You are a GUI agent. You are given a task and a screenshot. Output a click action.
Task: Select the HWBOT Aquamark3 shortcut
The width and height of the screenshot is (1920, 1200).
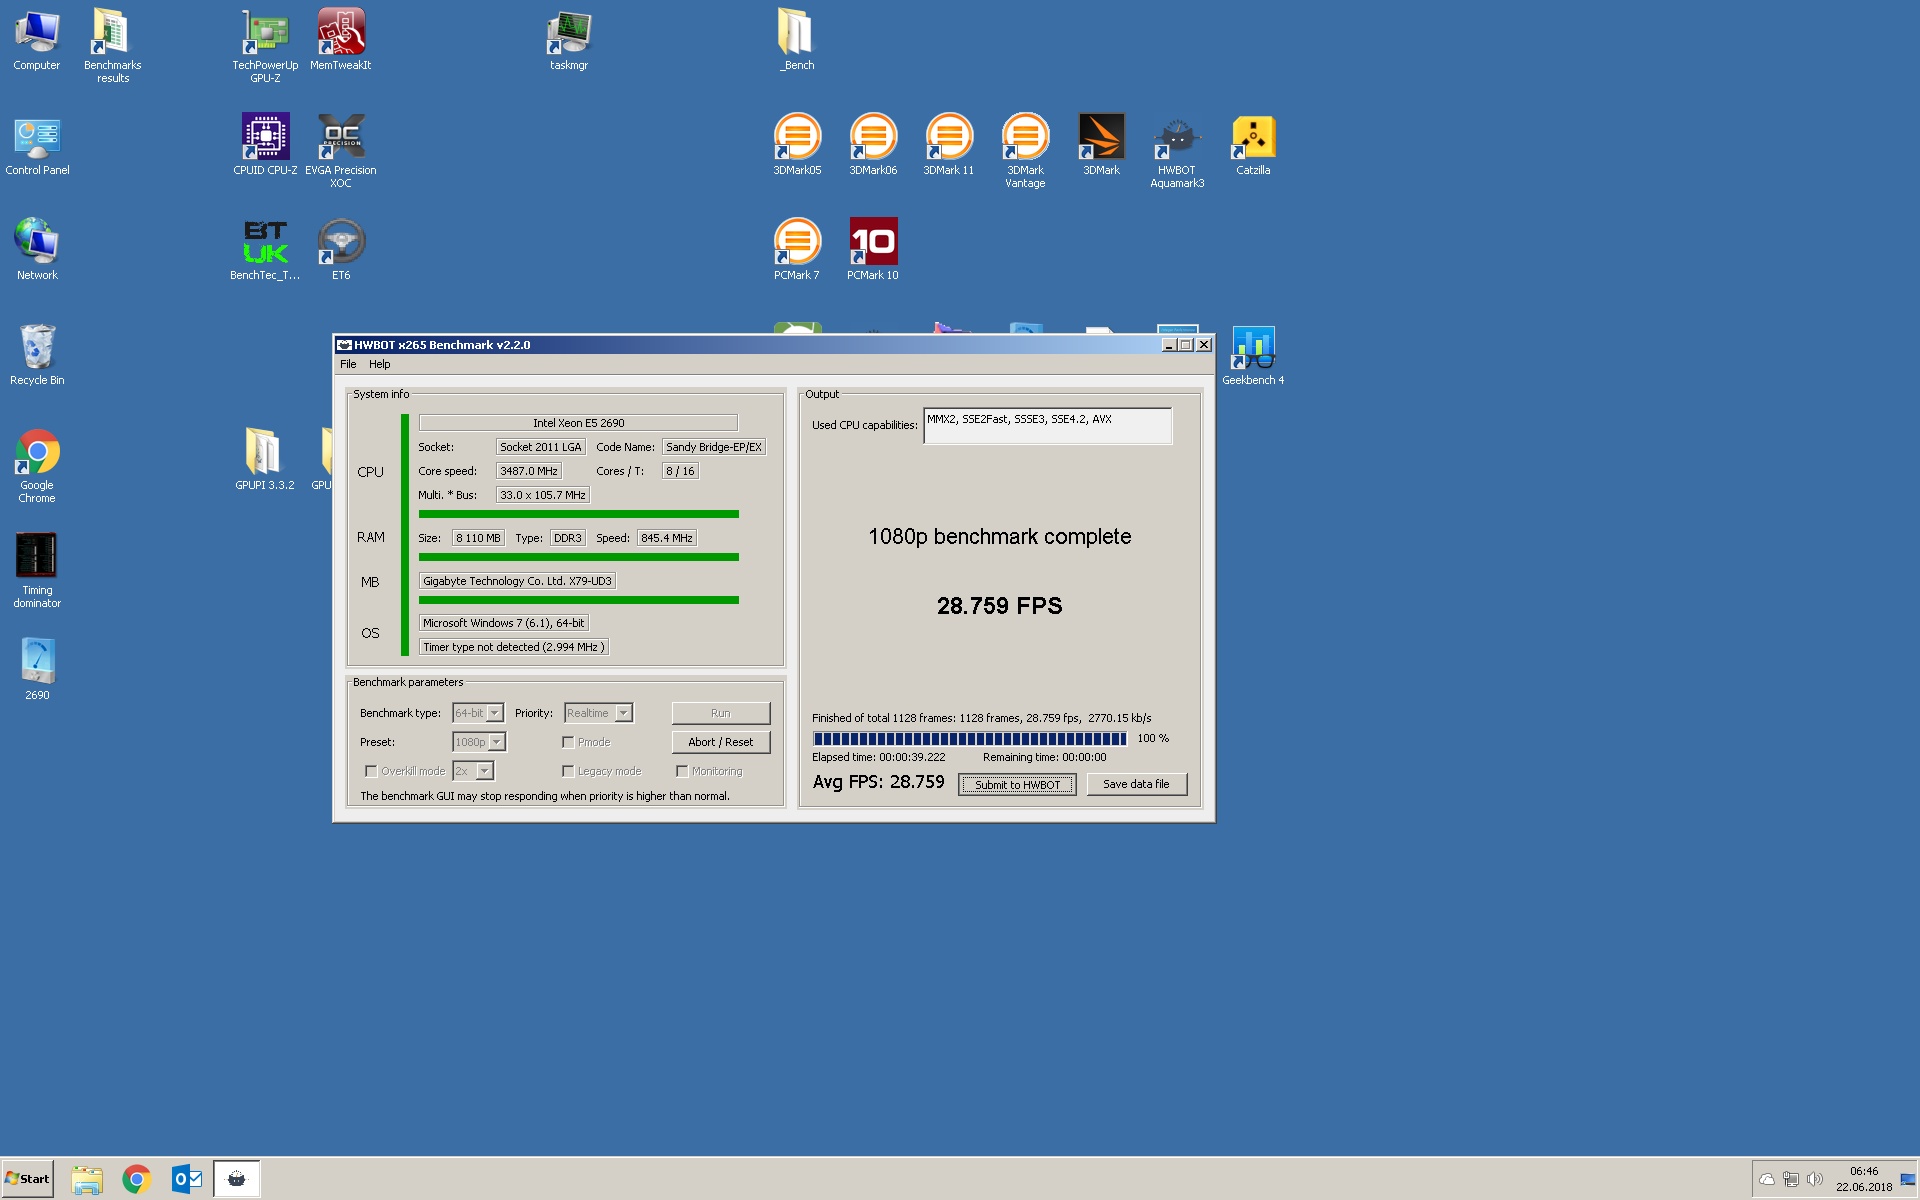coord(1177,150)
